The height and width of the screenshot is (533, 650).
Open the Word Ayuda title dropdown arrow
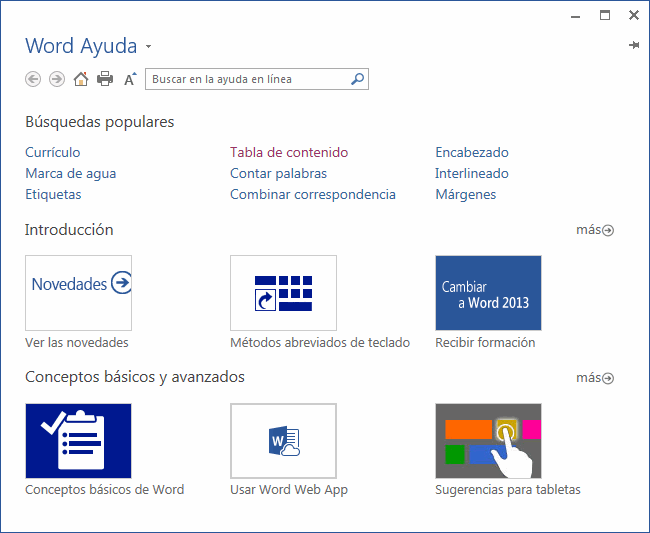click(x=149, y=47)
